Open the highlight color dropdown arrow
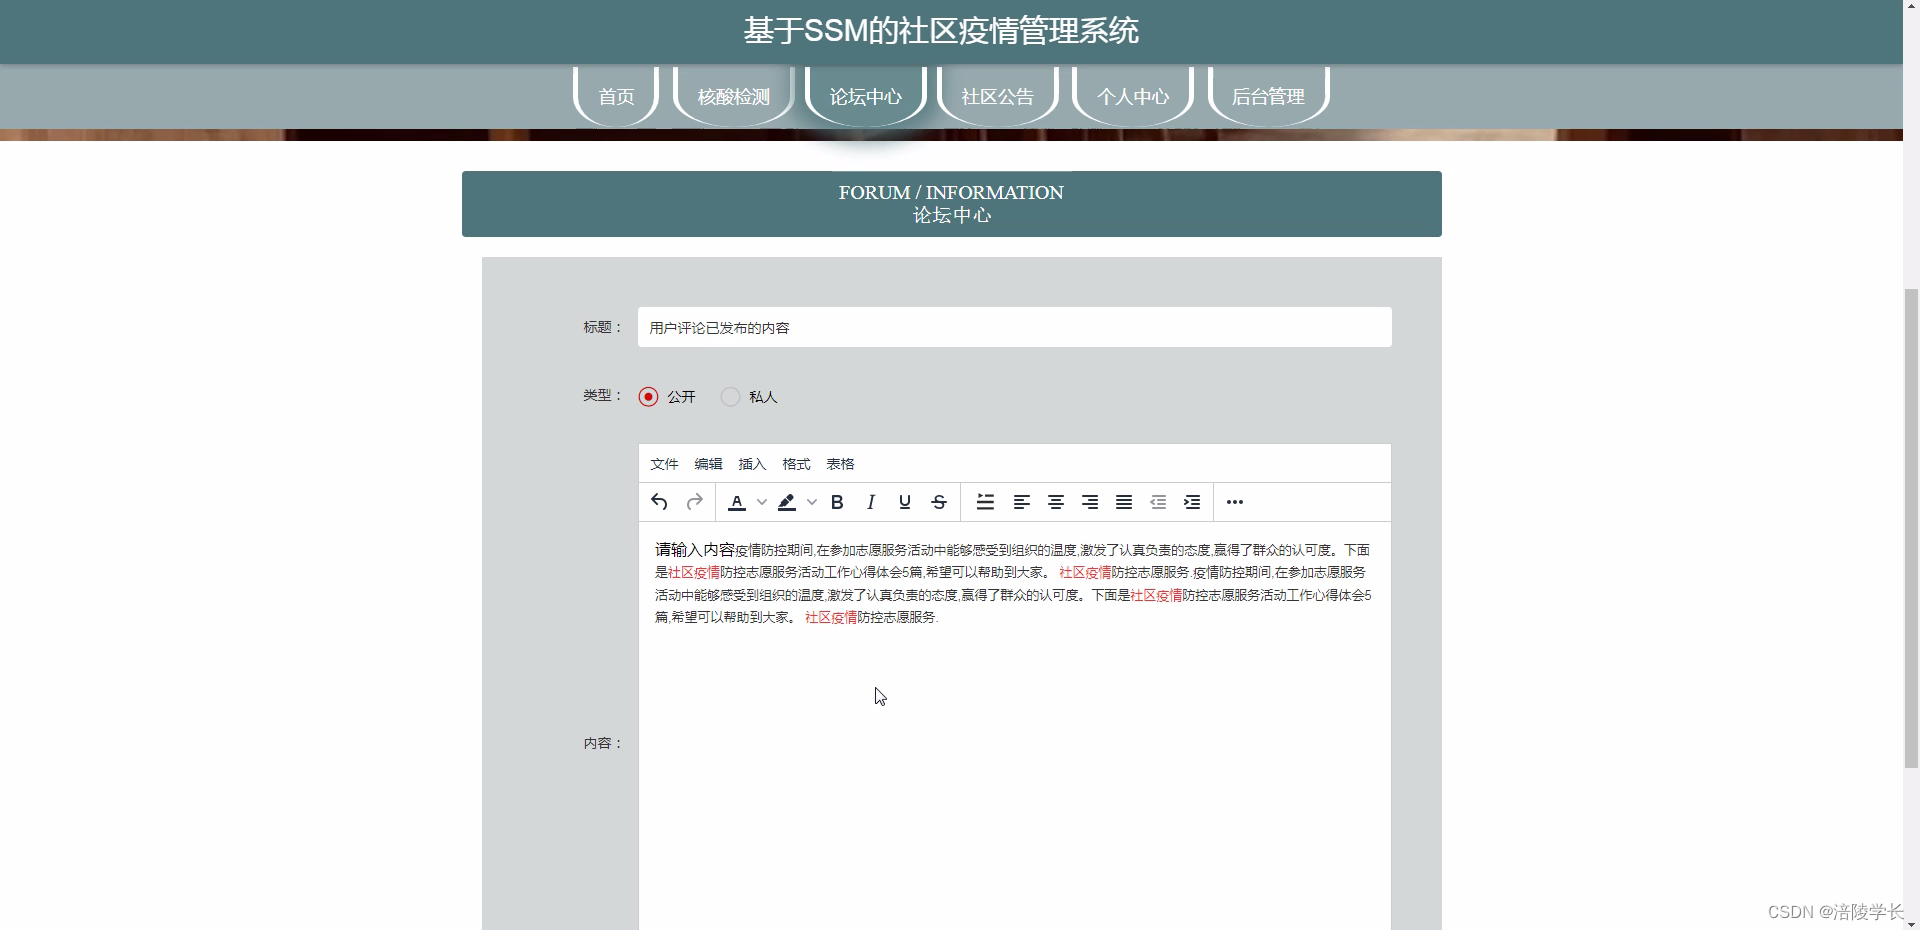This screenshot has height=930, width=1920. 812,502
